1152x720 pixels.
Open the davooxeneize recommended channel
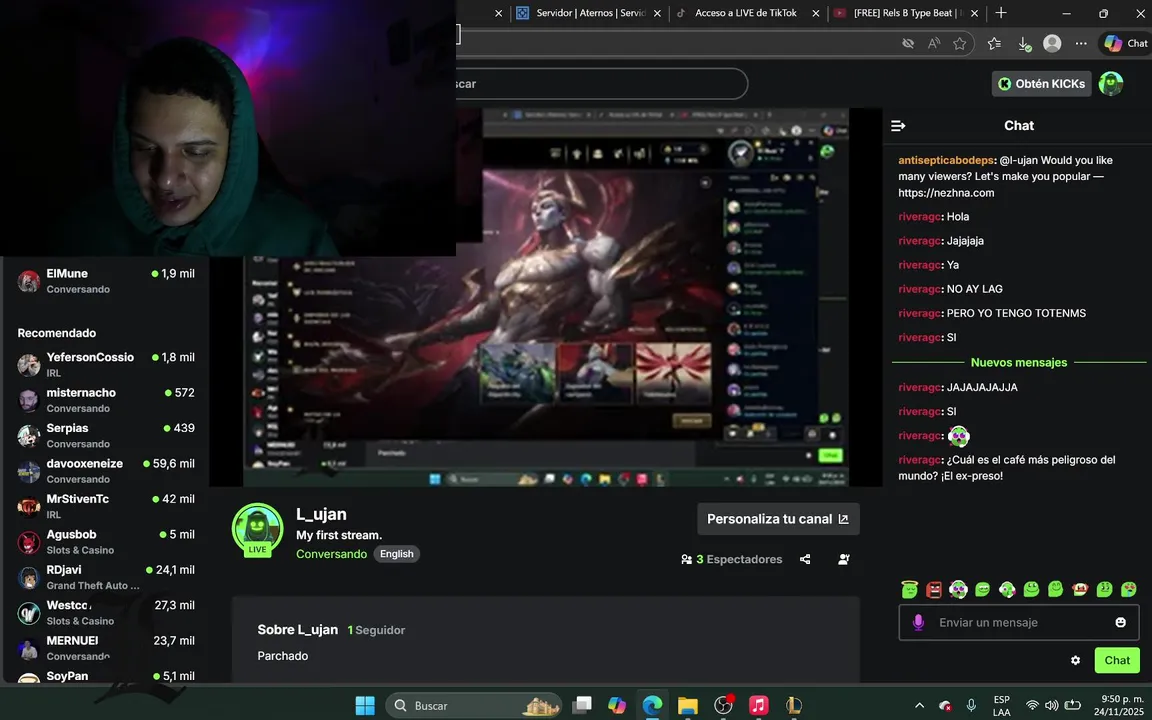coord(106,471)
